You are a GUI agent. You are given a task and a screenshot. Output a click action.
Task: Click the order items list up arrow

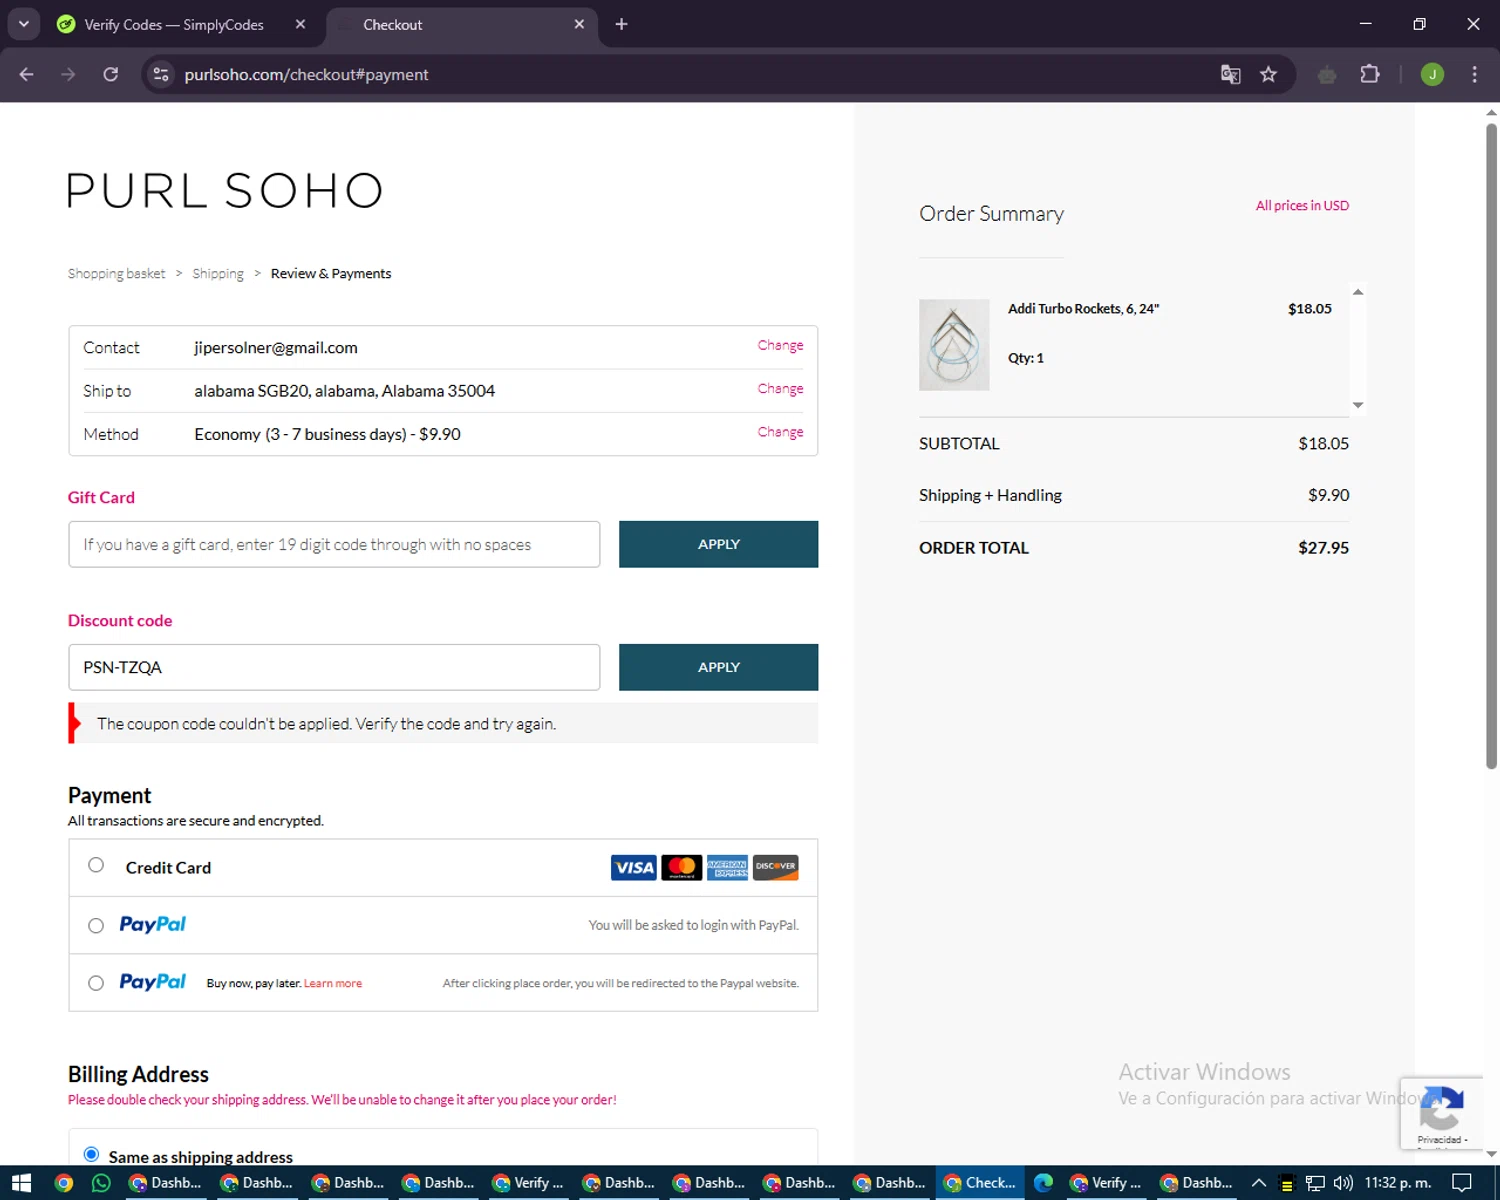[x=1358, y=292]
